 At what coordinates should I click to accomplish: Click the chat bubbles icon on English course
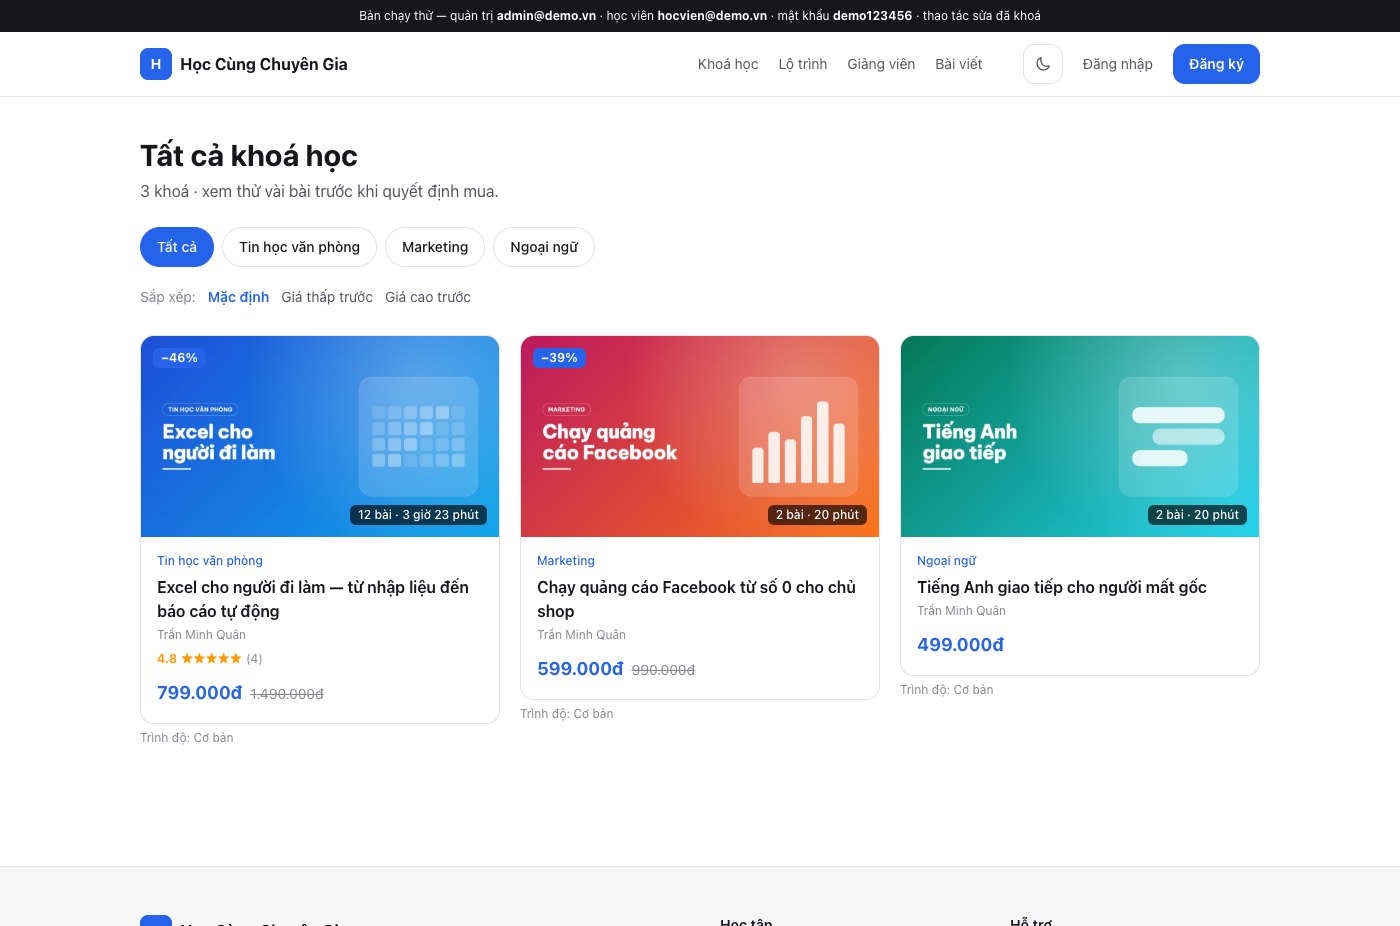click(x=1178, y=436)
